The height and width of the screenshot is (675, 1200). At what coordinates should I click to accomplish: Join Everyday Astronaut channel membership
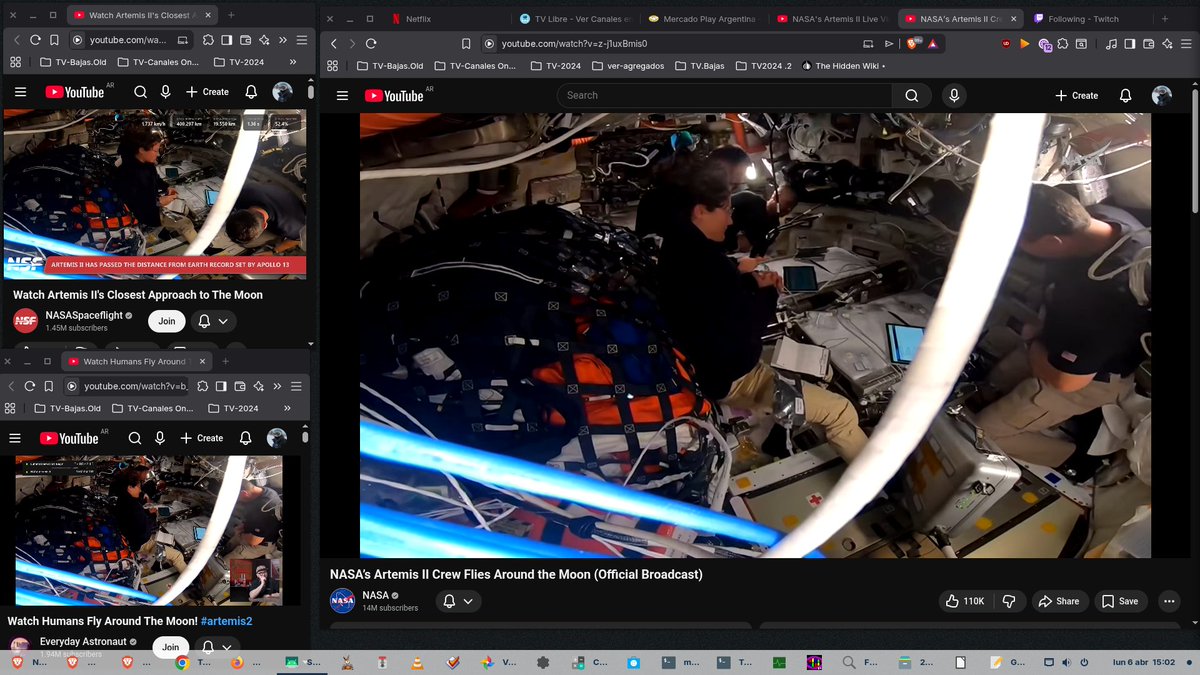(x=171, y=647)
